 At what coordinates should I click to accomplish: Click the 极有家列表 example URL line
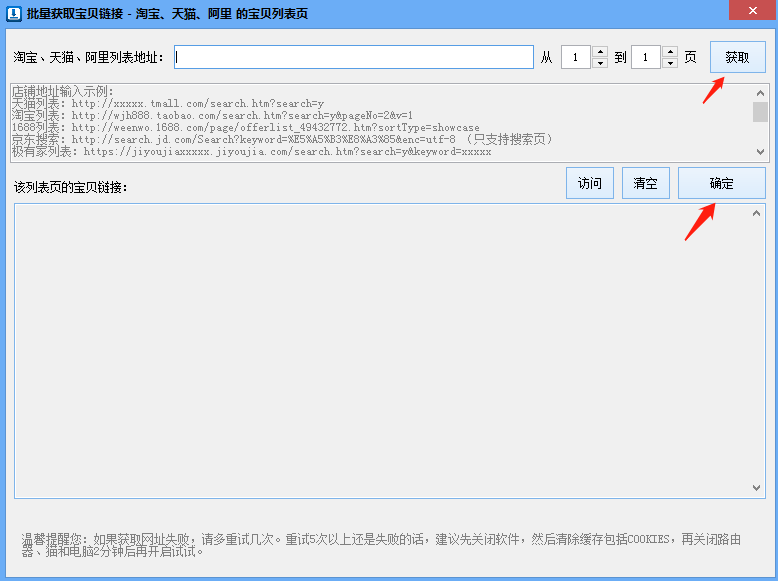point(252,151)
